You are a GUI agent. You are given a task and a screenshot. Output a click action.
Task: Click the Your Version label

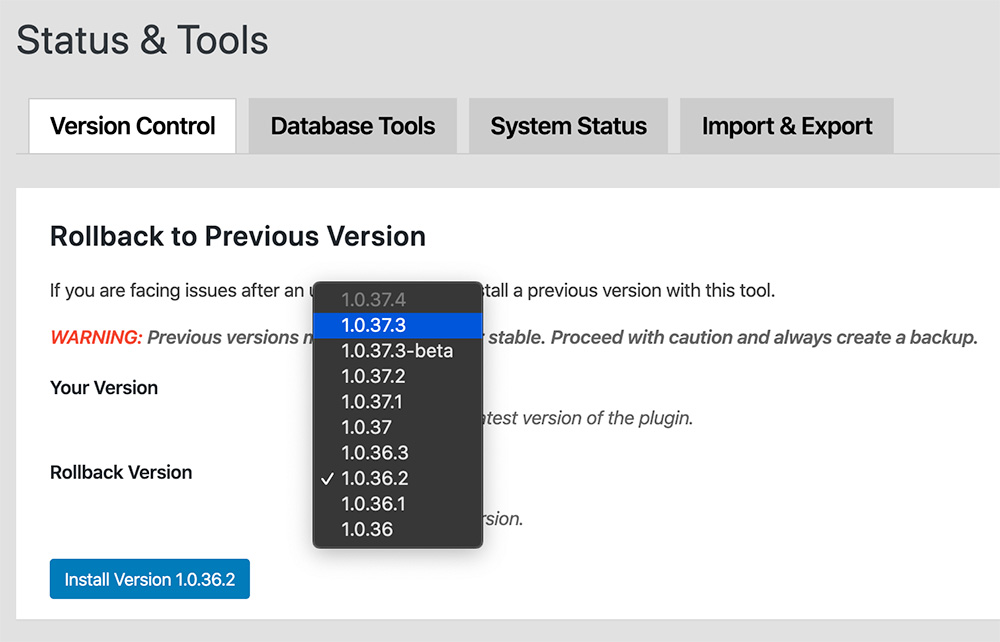pyautogui.click(x=104, y=388)
